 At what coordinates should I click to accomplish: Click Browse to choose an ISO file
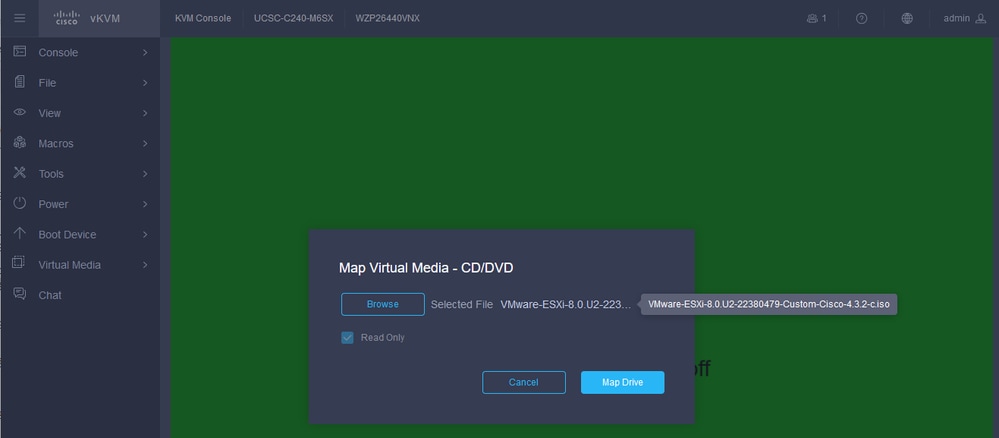coord(383,304)
